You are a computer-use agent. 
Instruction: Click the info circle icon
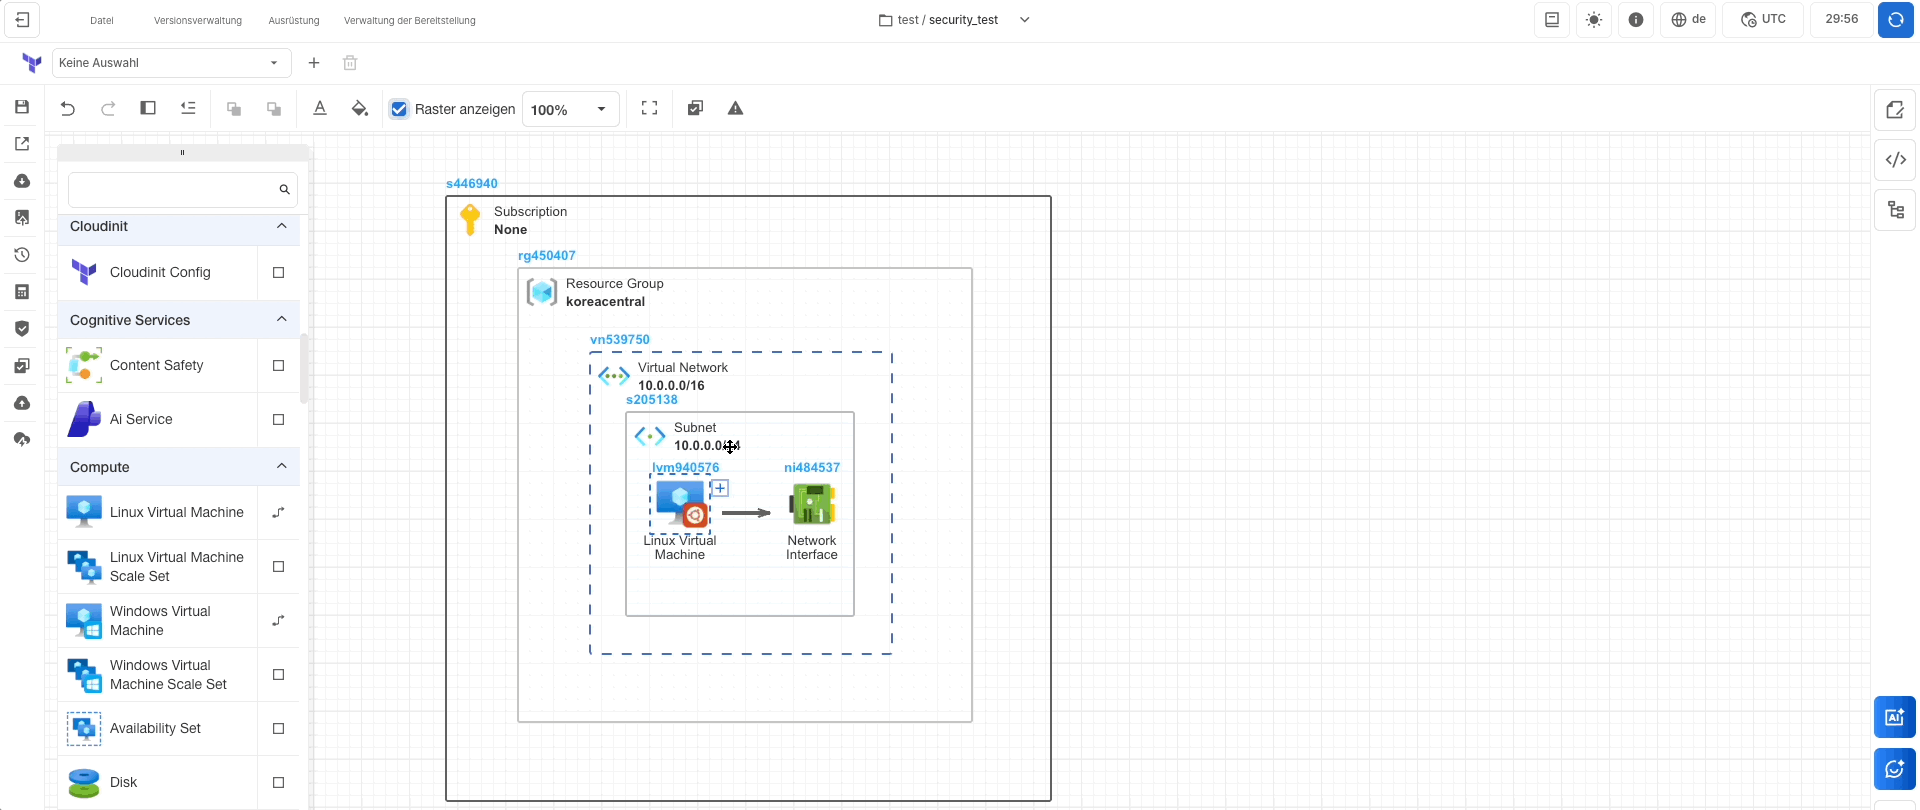coord(1636,20)
